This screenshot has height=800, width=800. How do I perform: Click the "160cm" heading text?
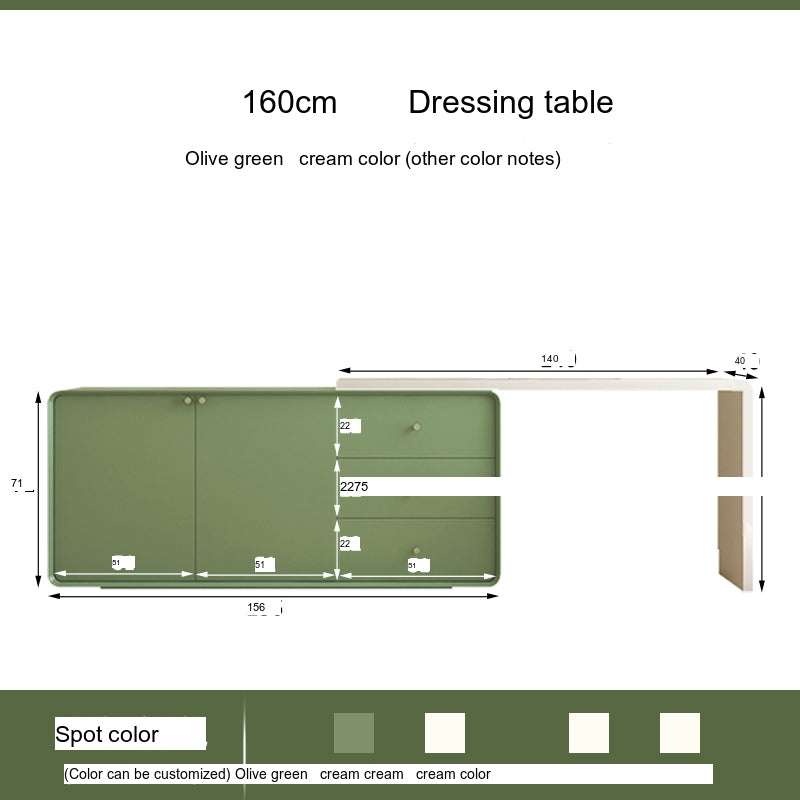pos(289,102)
